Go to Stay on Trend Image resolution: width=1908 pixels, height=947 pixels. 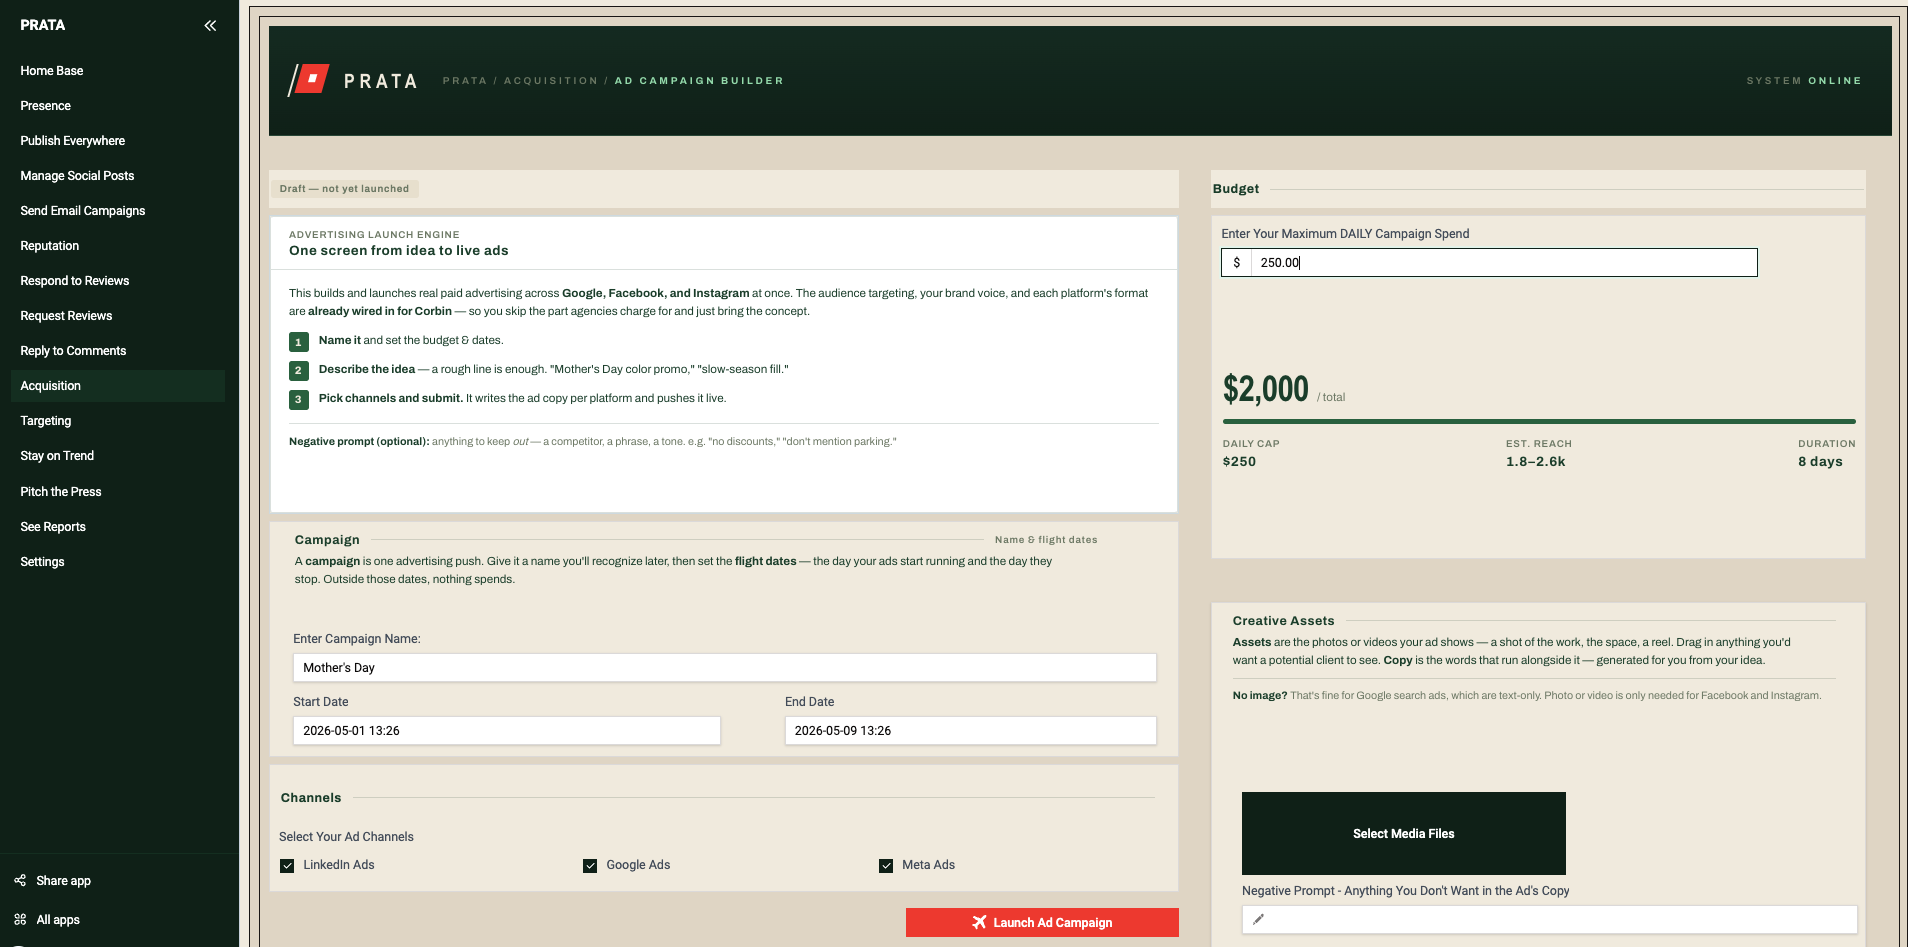click(x=118, y=456)
